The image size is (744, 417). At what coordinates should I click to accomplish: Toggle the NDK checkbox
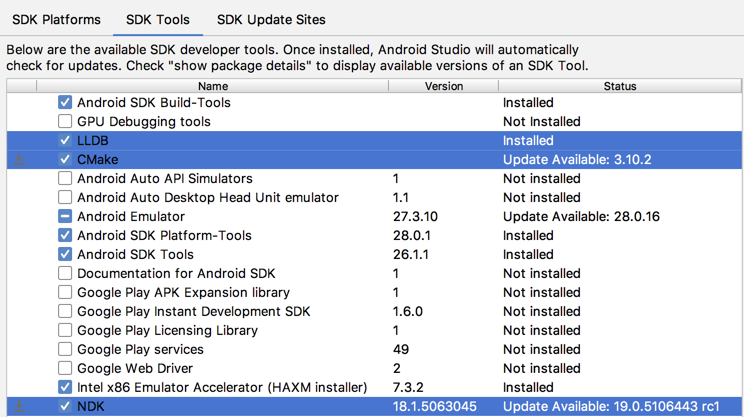[65, 407]
